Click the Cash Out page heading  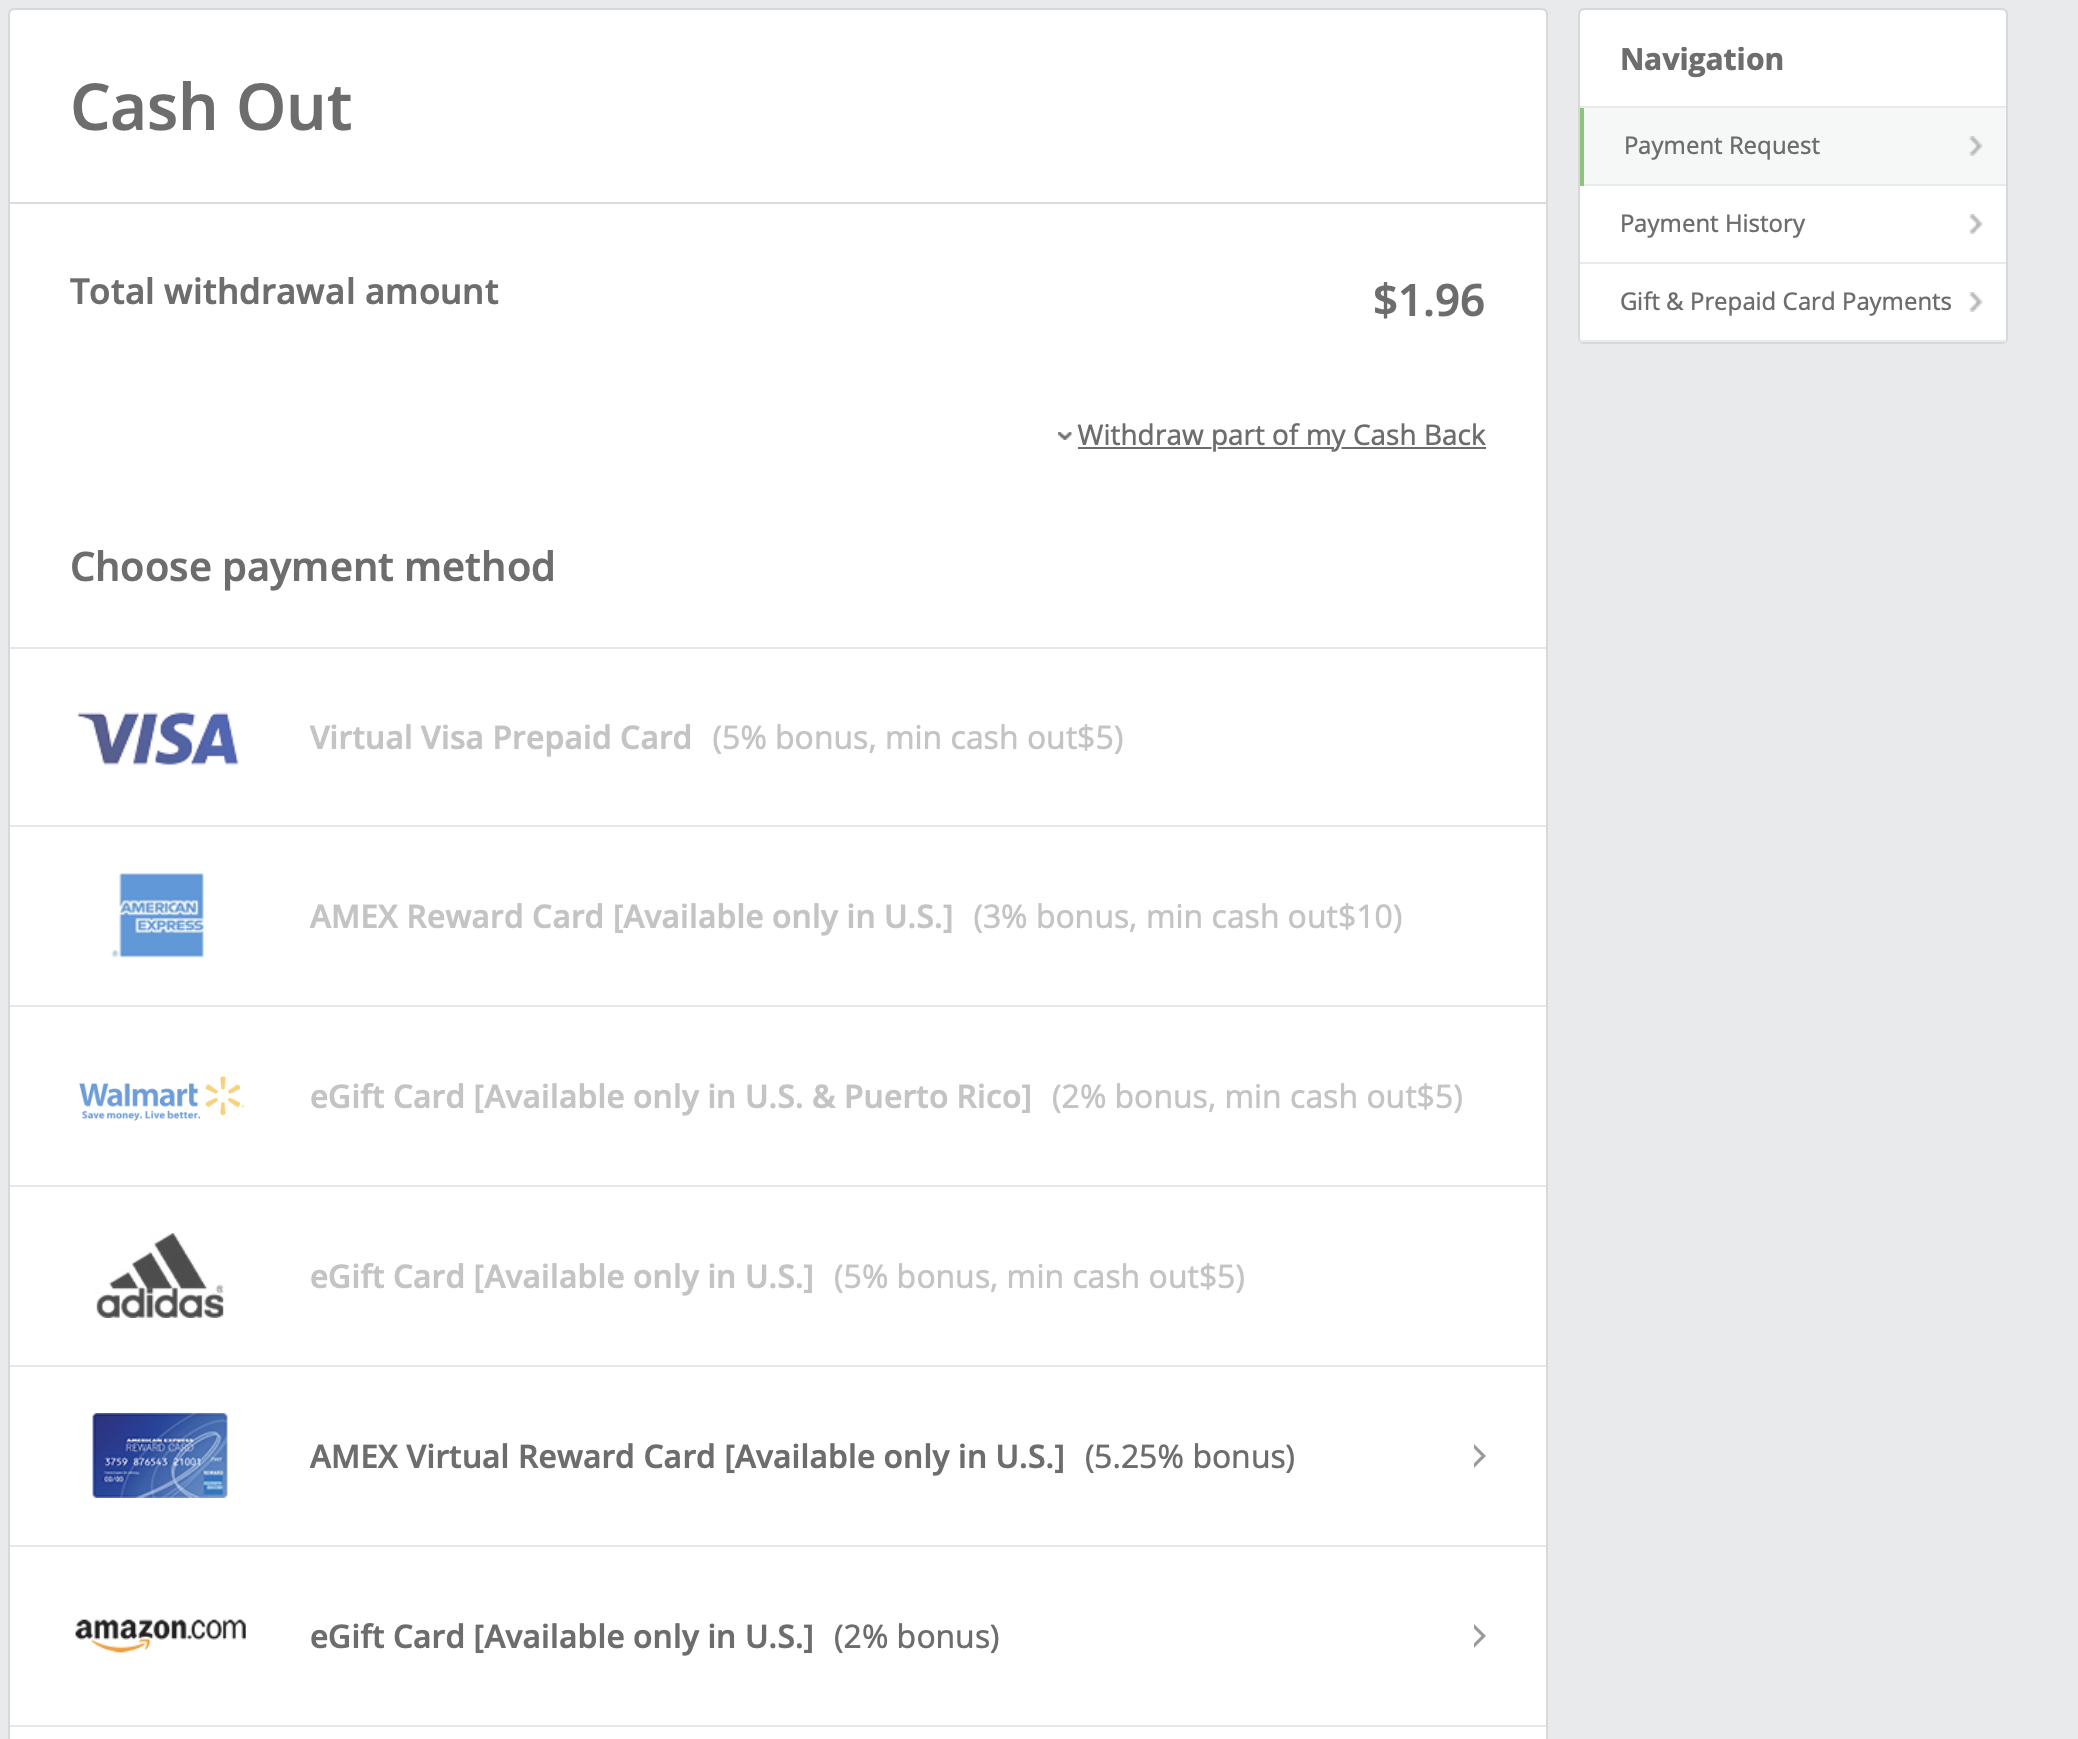(x=211, y=107)
